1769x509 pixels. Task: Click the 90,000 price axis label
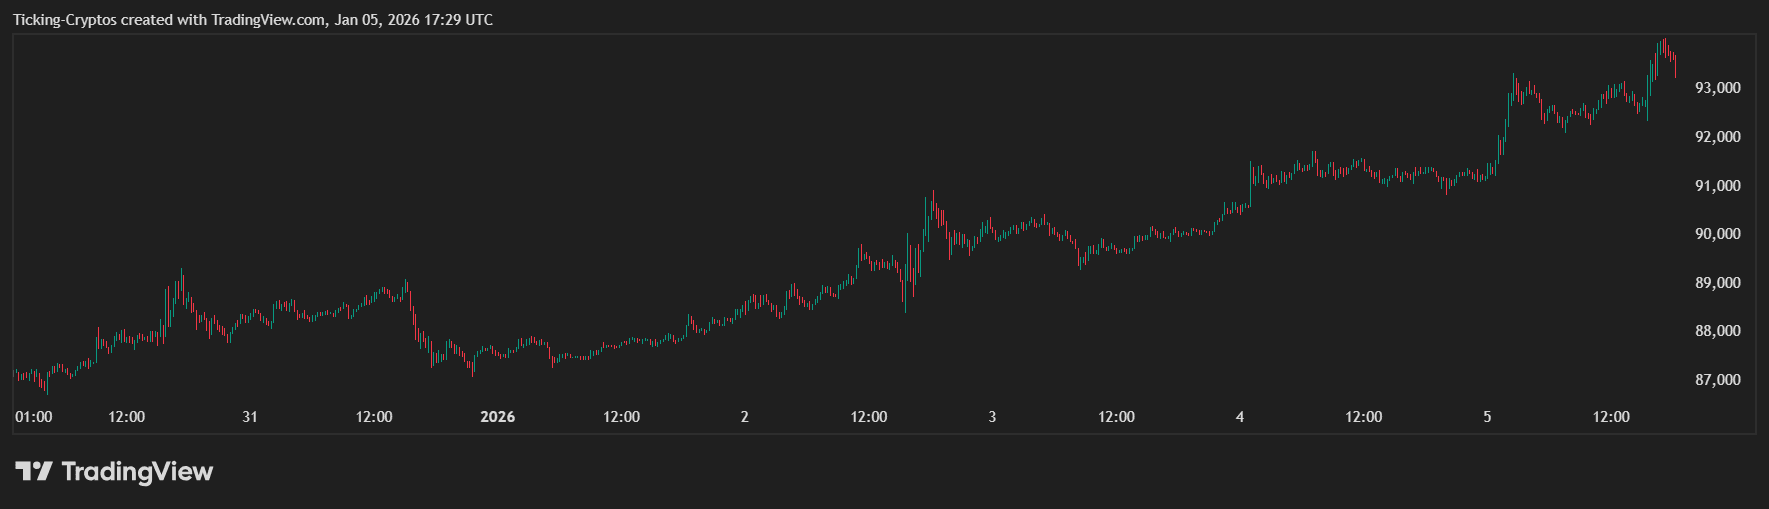pyautogui.click(x=1717, y=234)
